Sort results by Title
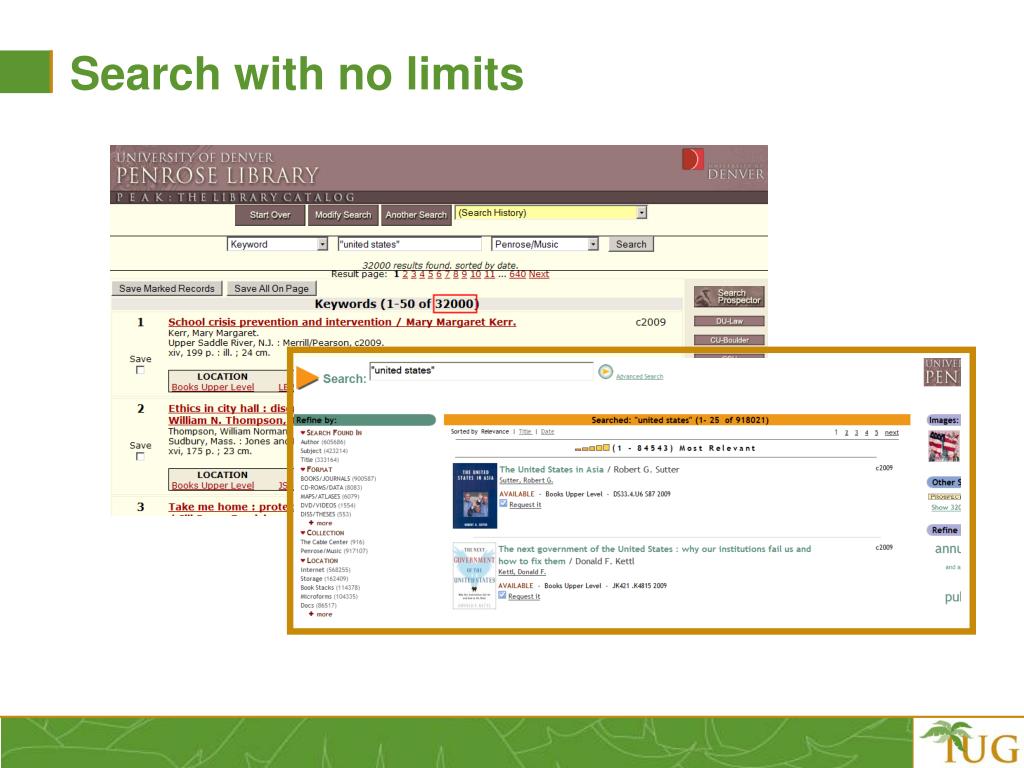The width and height of the screenshot is (1024, 768). 525,432
